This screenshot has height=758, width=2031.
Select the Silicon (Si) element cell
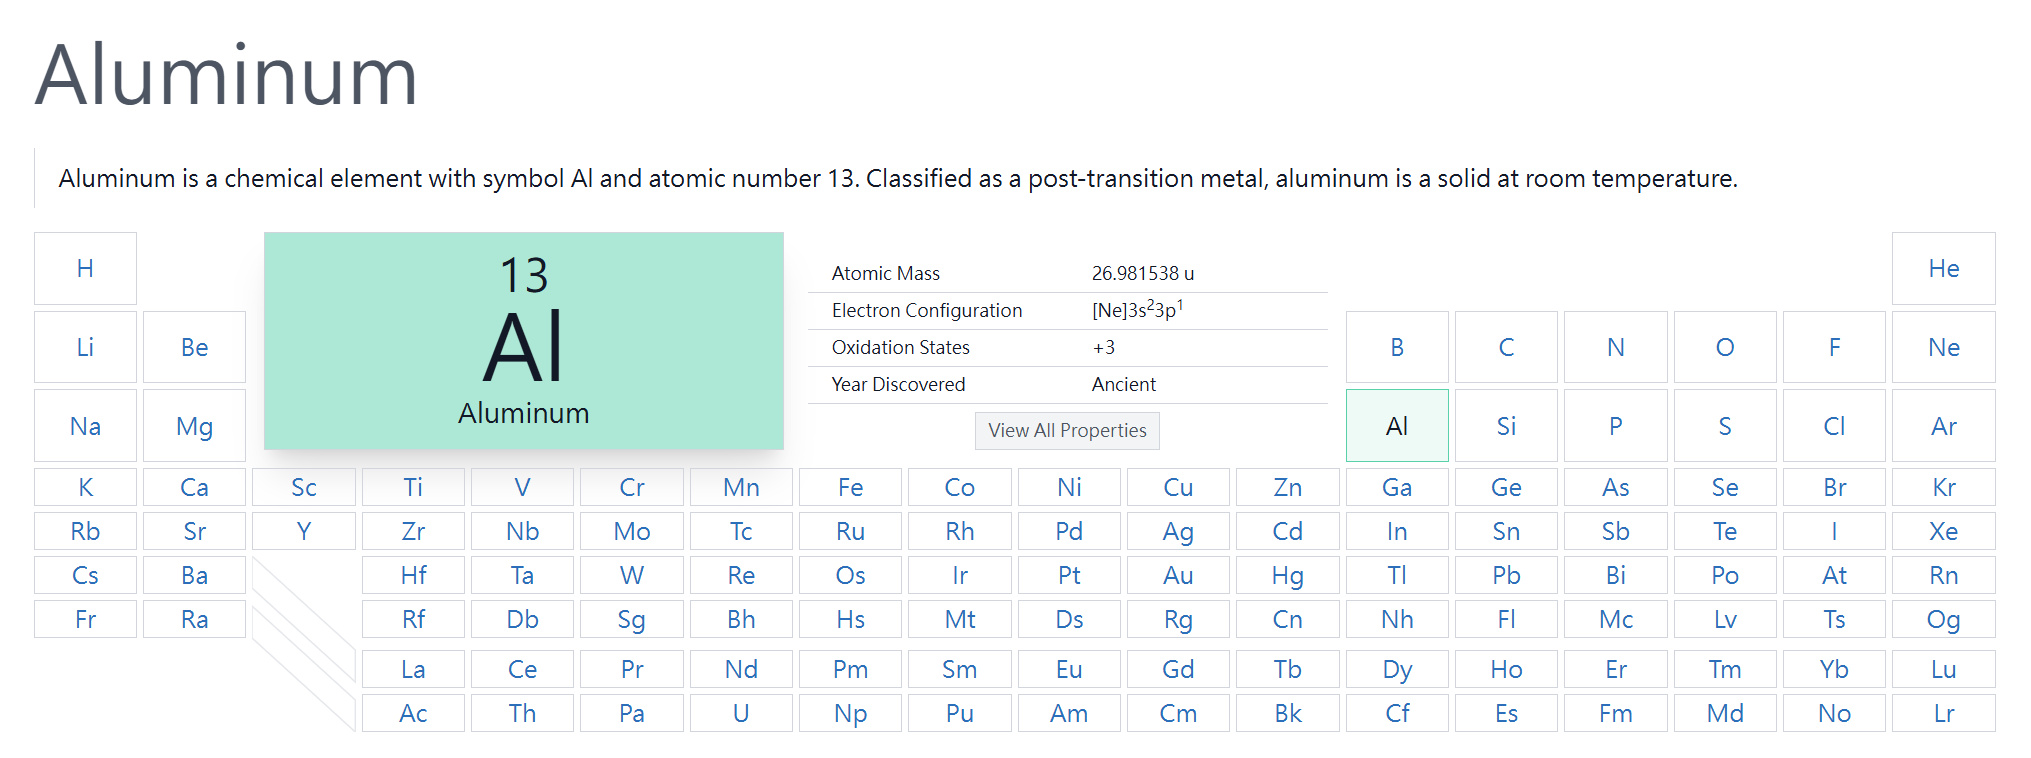(1506, 426)
